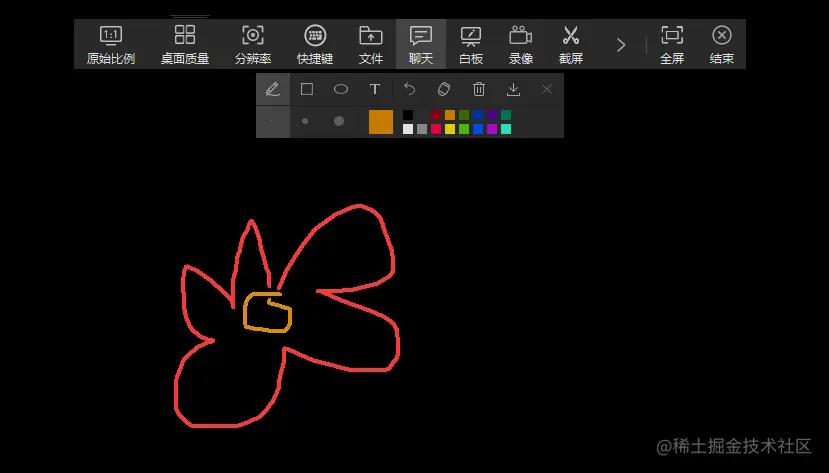Enter fullscreen (全屏) mode
This screenshot has width=829, height=473.
click(x=672, y=44)
